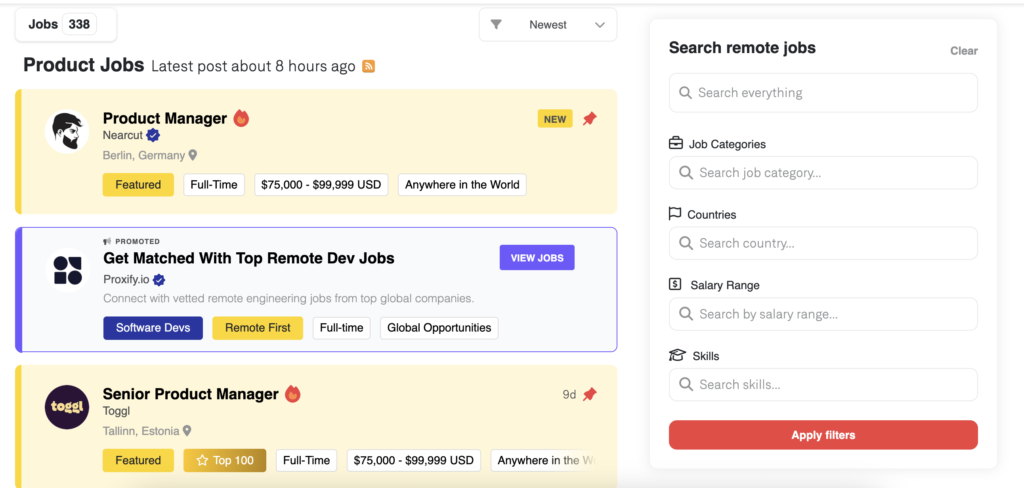Click magnifier icon in Search everything field
The height and width of the screenshot is (488, 1024).
685,93
